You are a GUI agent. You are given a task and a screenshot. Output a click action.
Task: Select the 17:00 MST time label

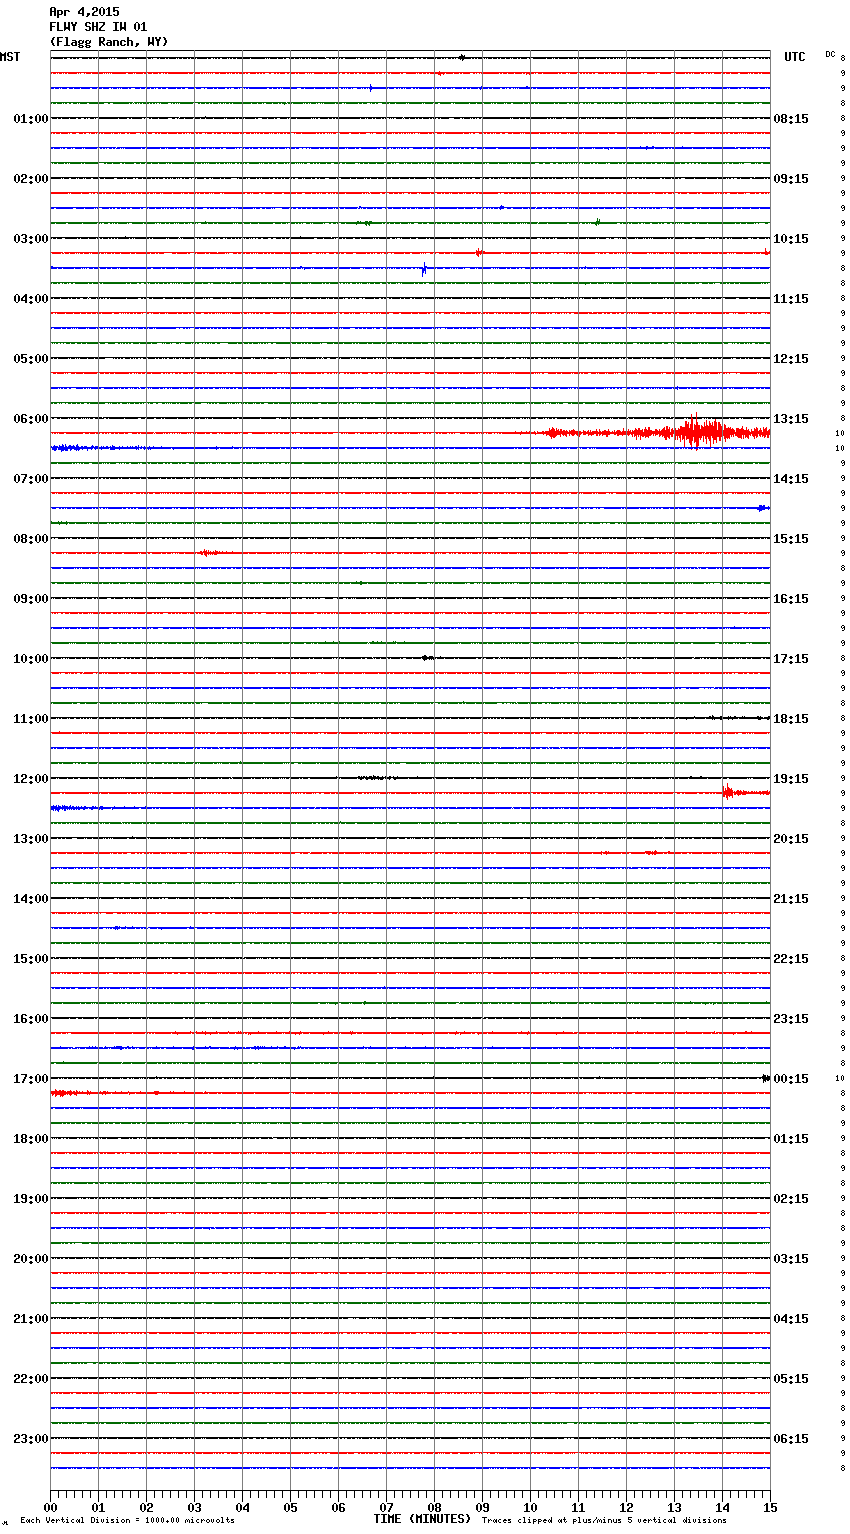click(30, 1079)
